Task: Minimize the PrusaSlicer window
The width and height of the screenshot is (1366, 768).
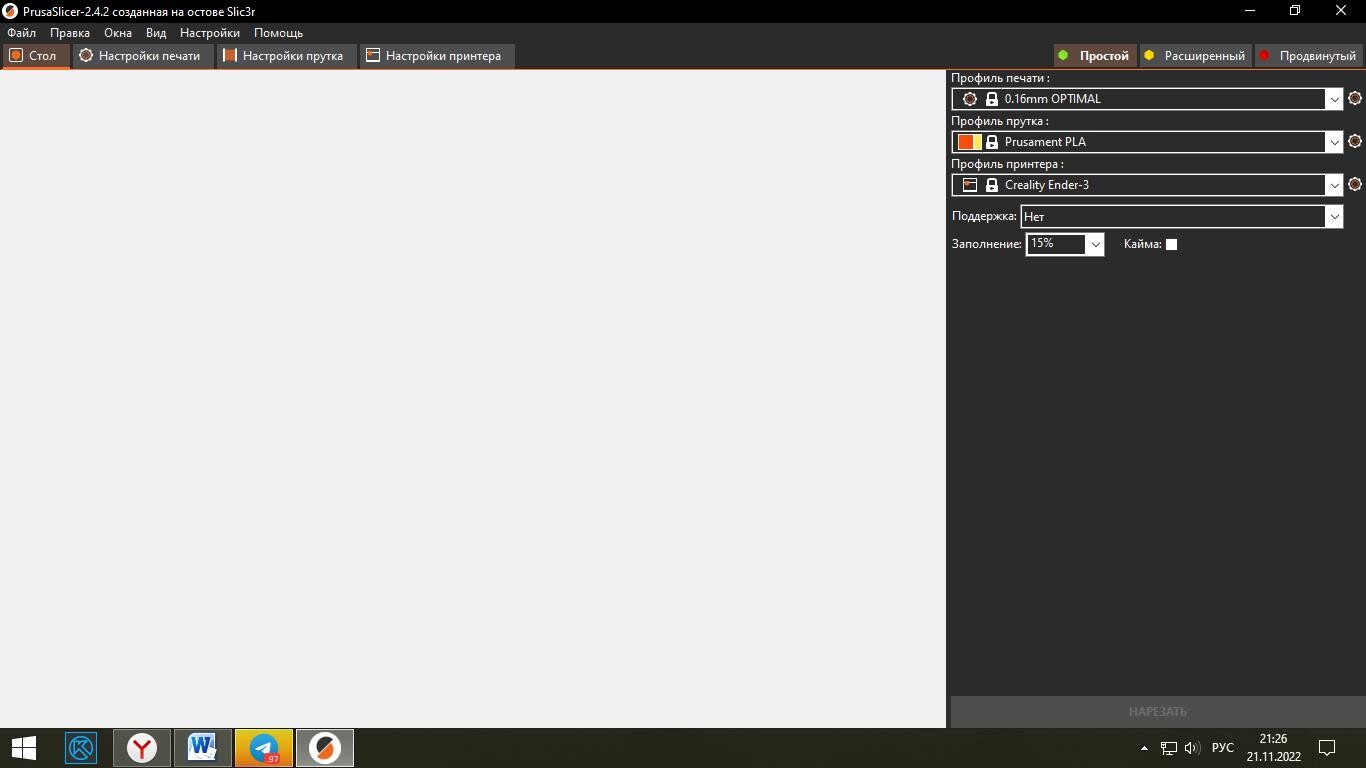Action: (1249, 11)
